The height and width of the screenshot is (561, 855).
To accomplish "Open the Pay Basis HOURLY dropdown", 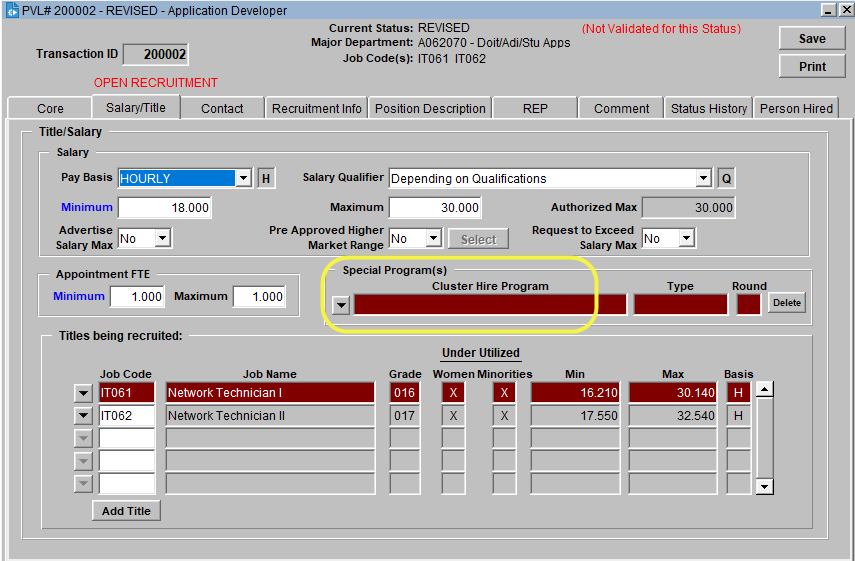I will 243,178.
